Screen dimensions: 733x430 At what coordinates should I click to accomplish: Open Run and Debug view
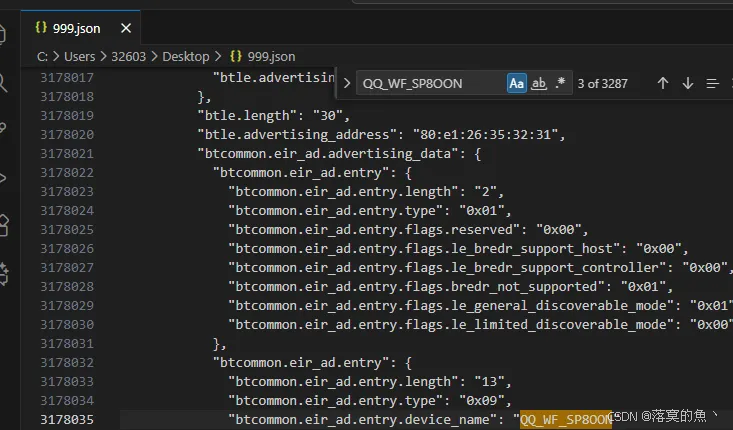click(3, 178)
